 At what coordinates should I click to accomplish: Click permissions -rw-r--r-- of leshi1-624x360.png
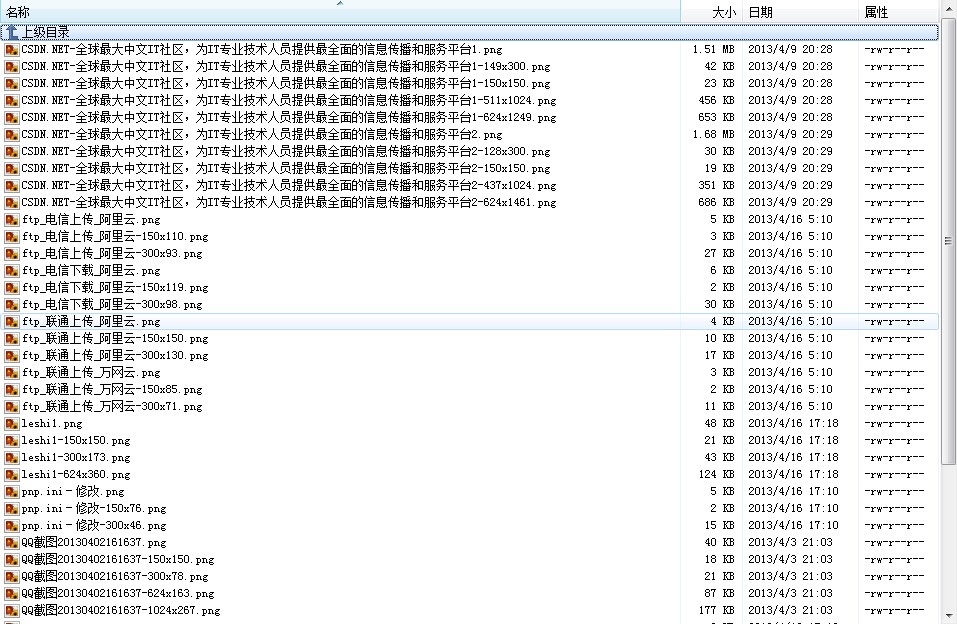894,474
